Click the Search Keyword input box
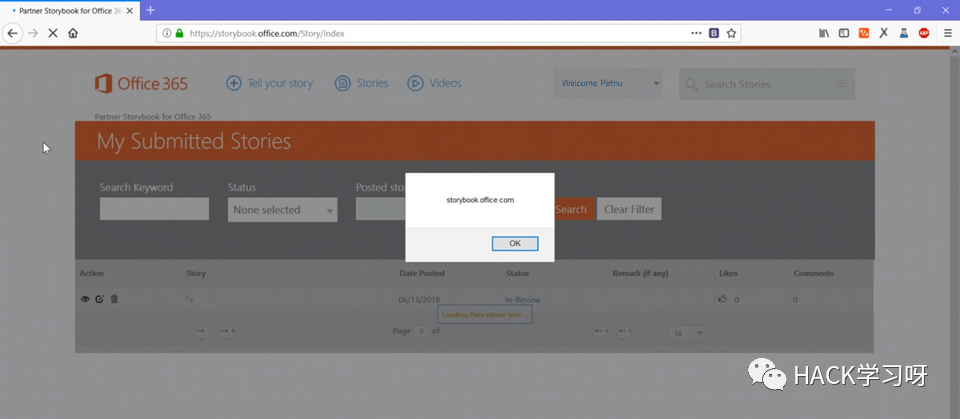The height and width of the screenshot is (419, 960). point(154,209)
